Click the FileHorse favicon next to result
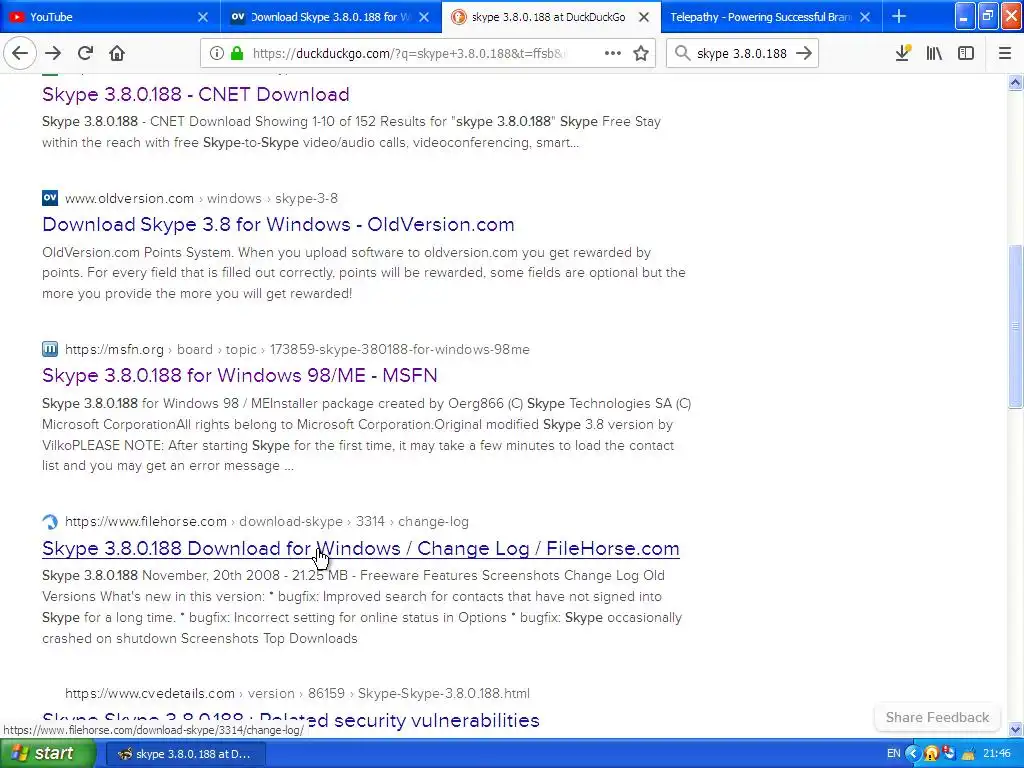This screenshot has width=1024, height=768. point(50,522)
